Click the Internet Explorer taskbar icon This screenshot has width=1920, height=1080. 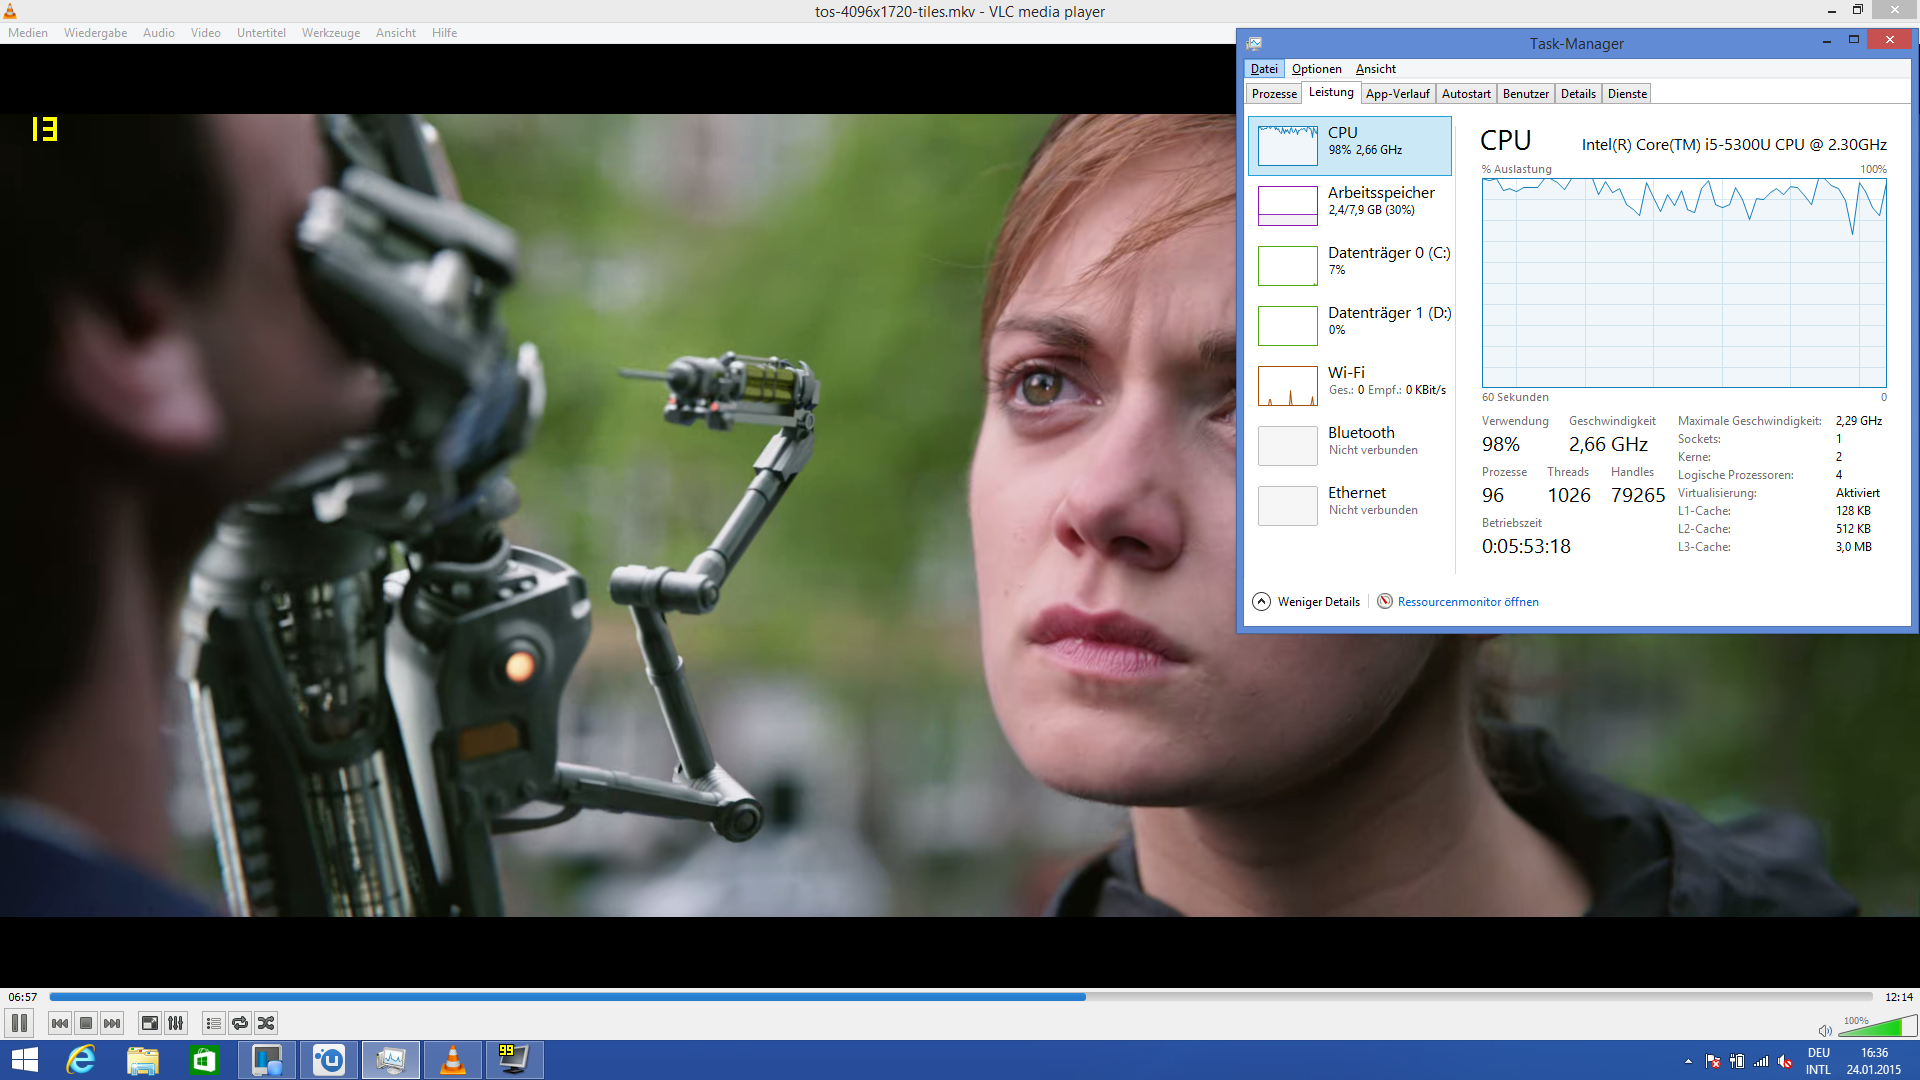pyautogui.click(x=81, y=1060)
